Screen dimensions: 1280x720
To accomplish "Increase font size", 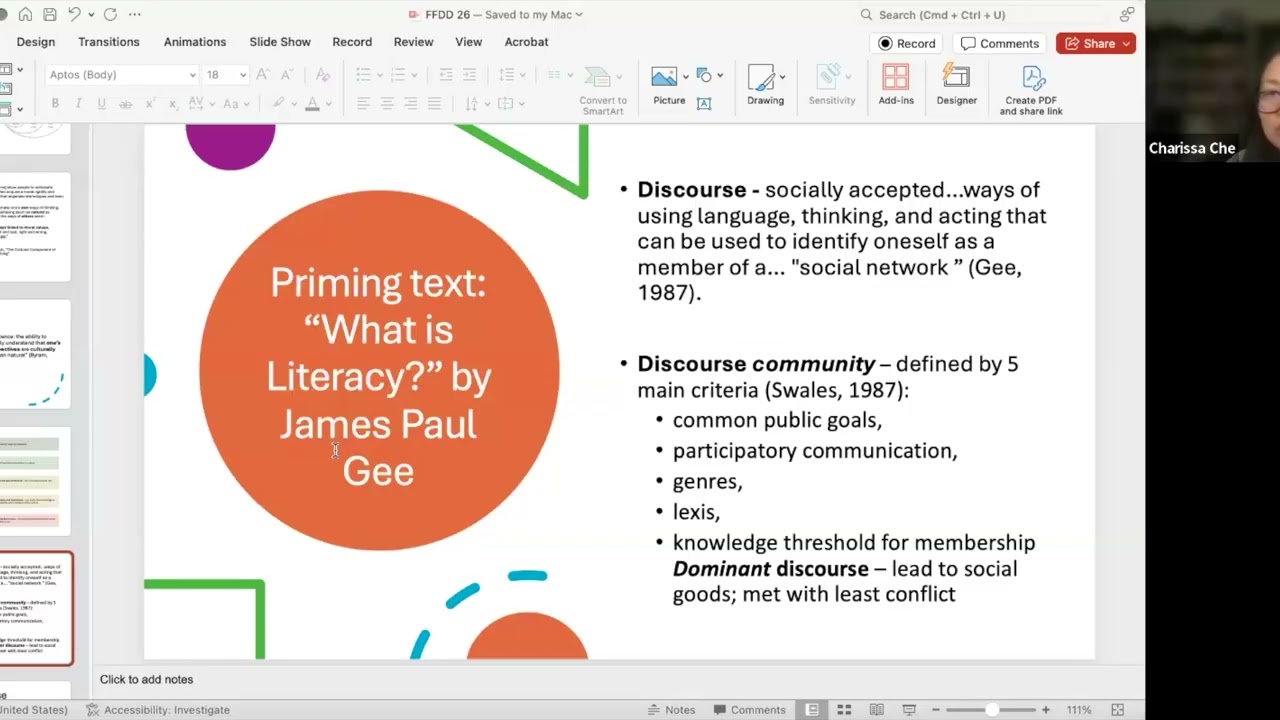I will (262, 75).
